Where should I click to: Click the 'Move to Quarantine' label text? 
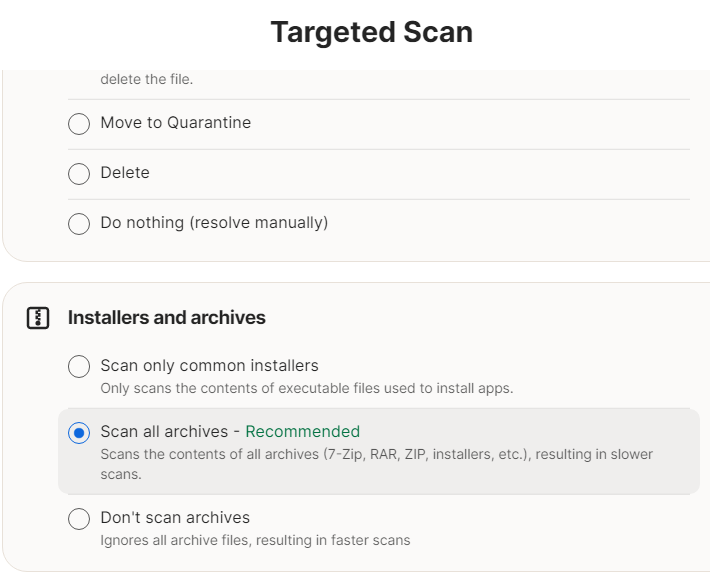tap(175, 123)
